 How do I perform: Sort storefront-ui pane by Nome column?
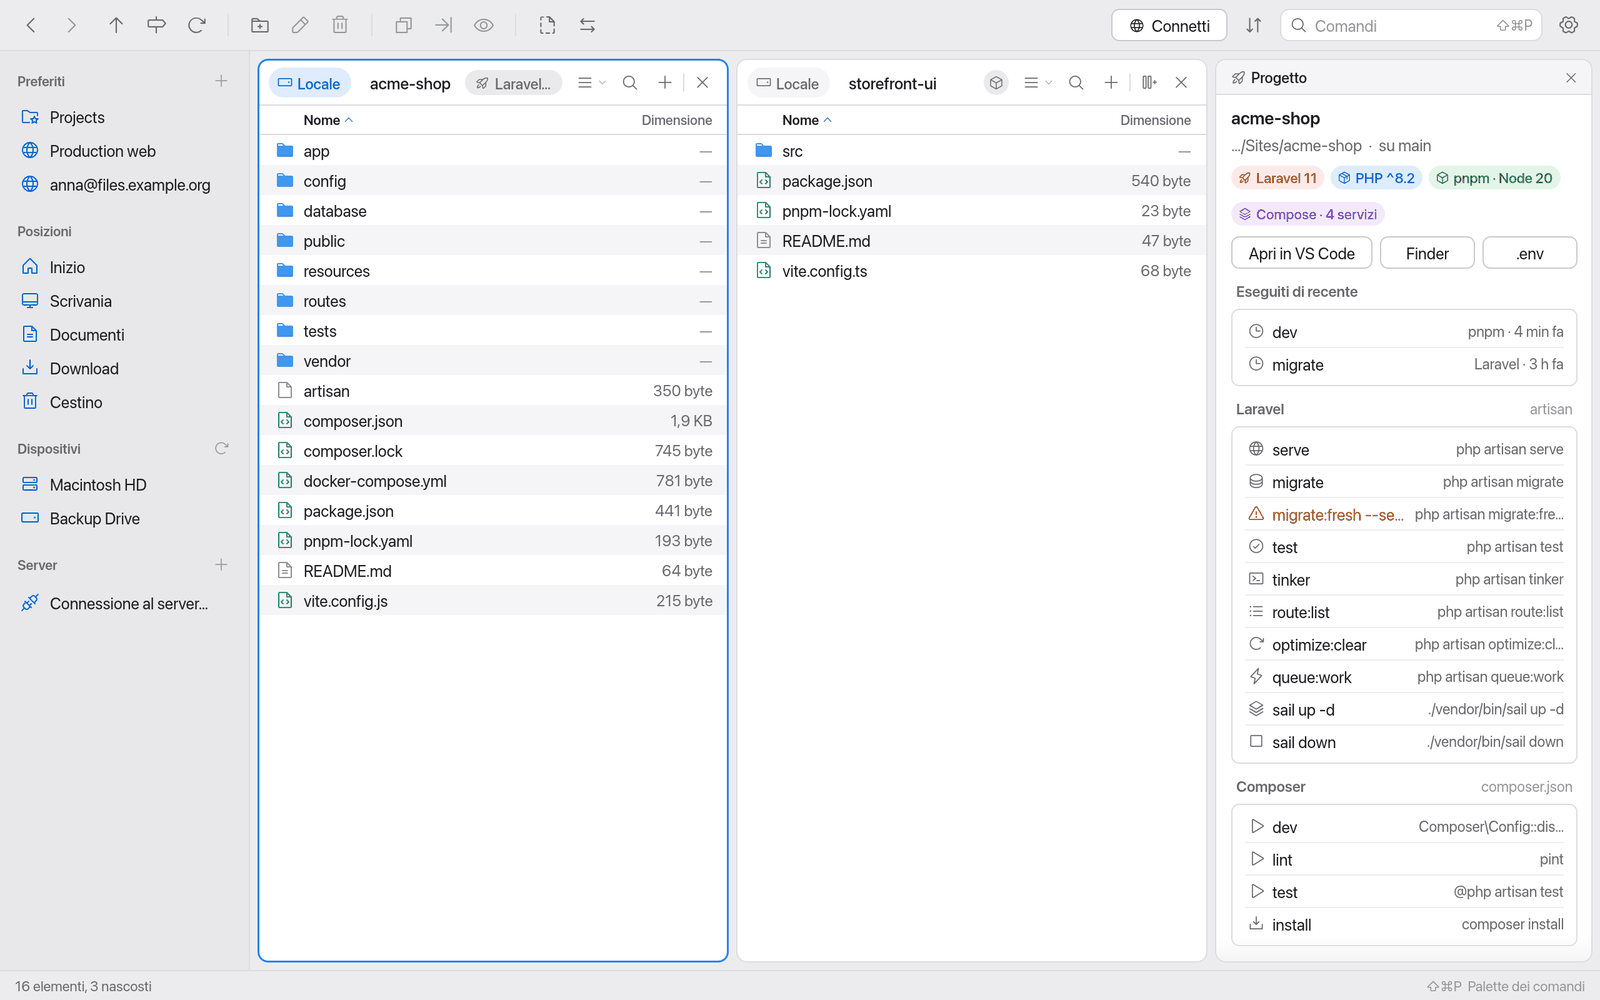click(x=807, y=120)
